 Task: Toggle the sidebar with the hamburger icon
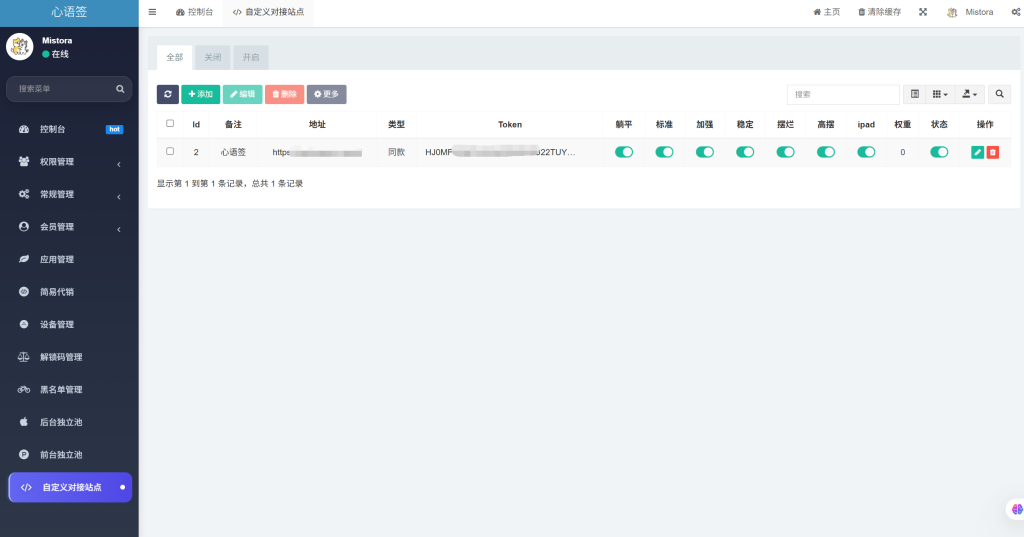click(x=152, y=12)
